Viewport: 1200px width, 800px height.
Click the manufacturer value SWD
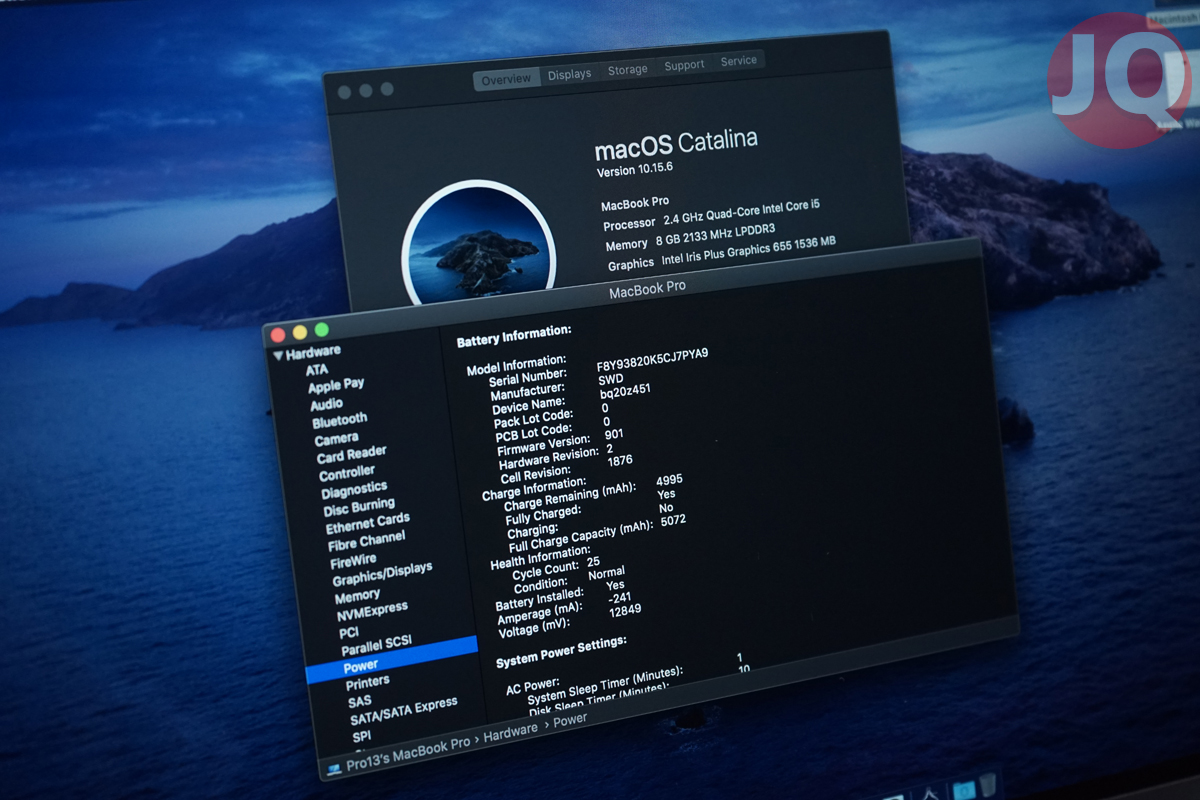click(x=610, y=381)
